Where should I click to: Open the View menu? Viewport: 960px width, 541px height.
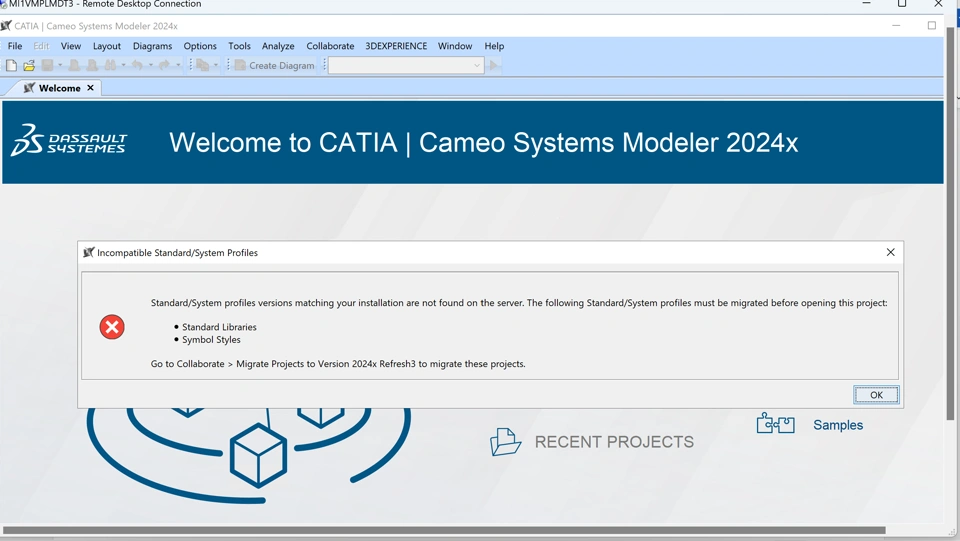click(x=70, y=46)
